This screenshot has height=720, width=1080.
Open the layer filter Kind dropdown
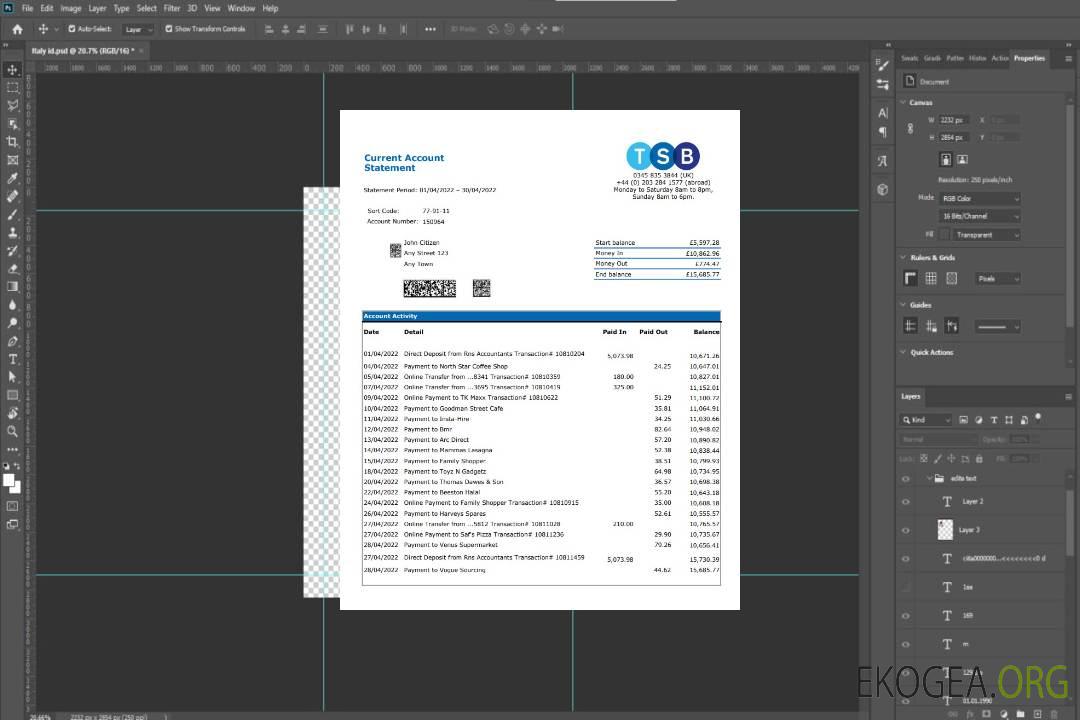click(926, 420)
